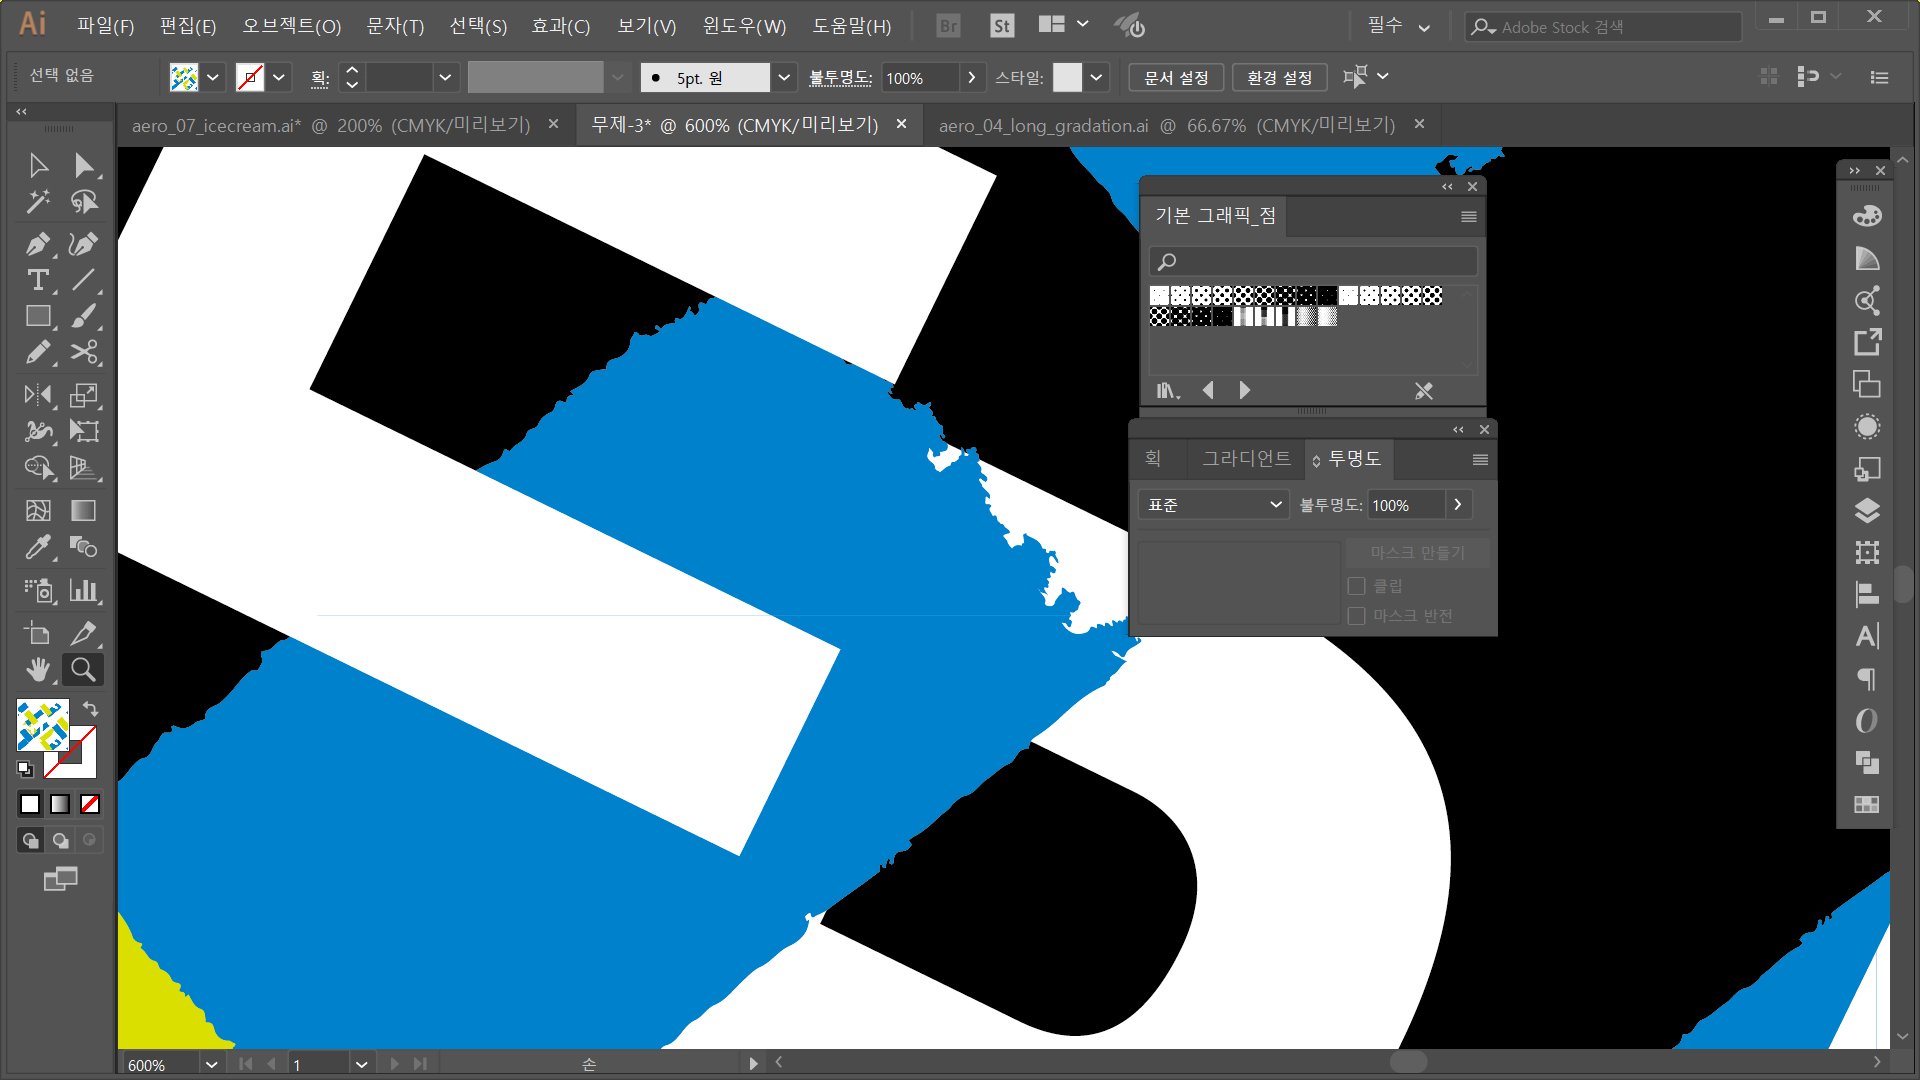Click the patterned Fill color box
The height and width of the screenshot is (1080, 1920).
tap(43, 725)
